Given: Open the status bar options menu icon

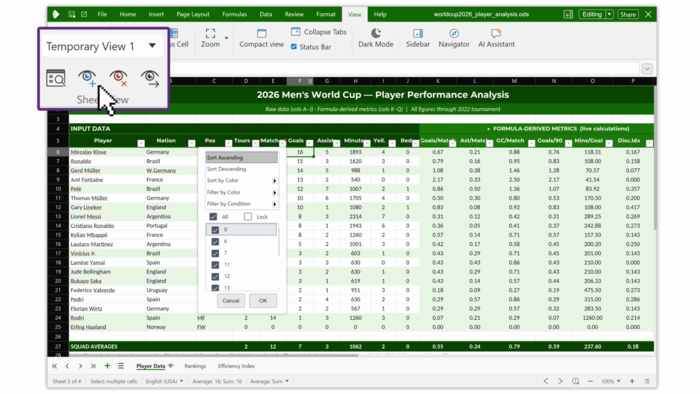Looking at the screenshot, I should pos(647,381).
